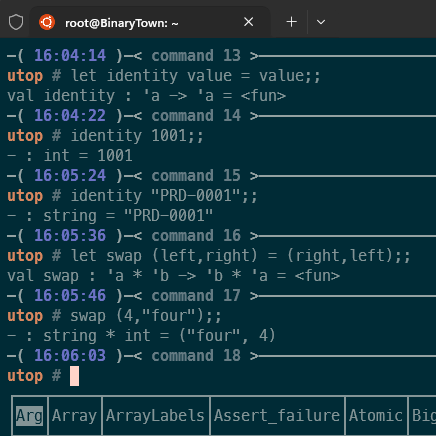436x436 pixels.
Task: Click the text 'identity "PRD-0001";;'
Action: pyautogui.click(x=164, y=196)
